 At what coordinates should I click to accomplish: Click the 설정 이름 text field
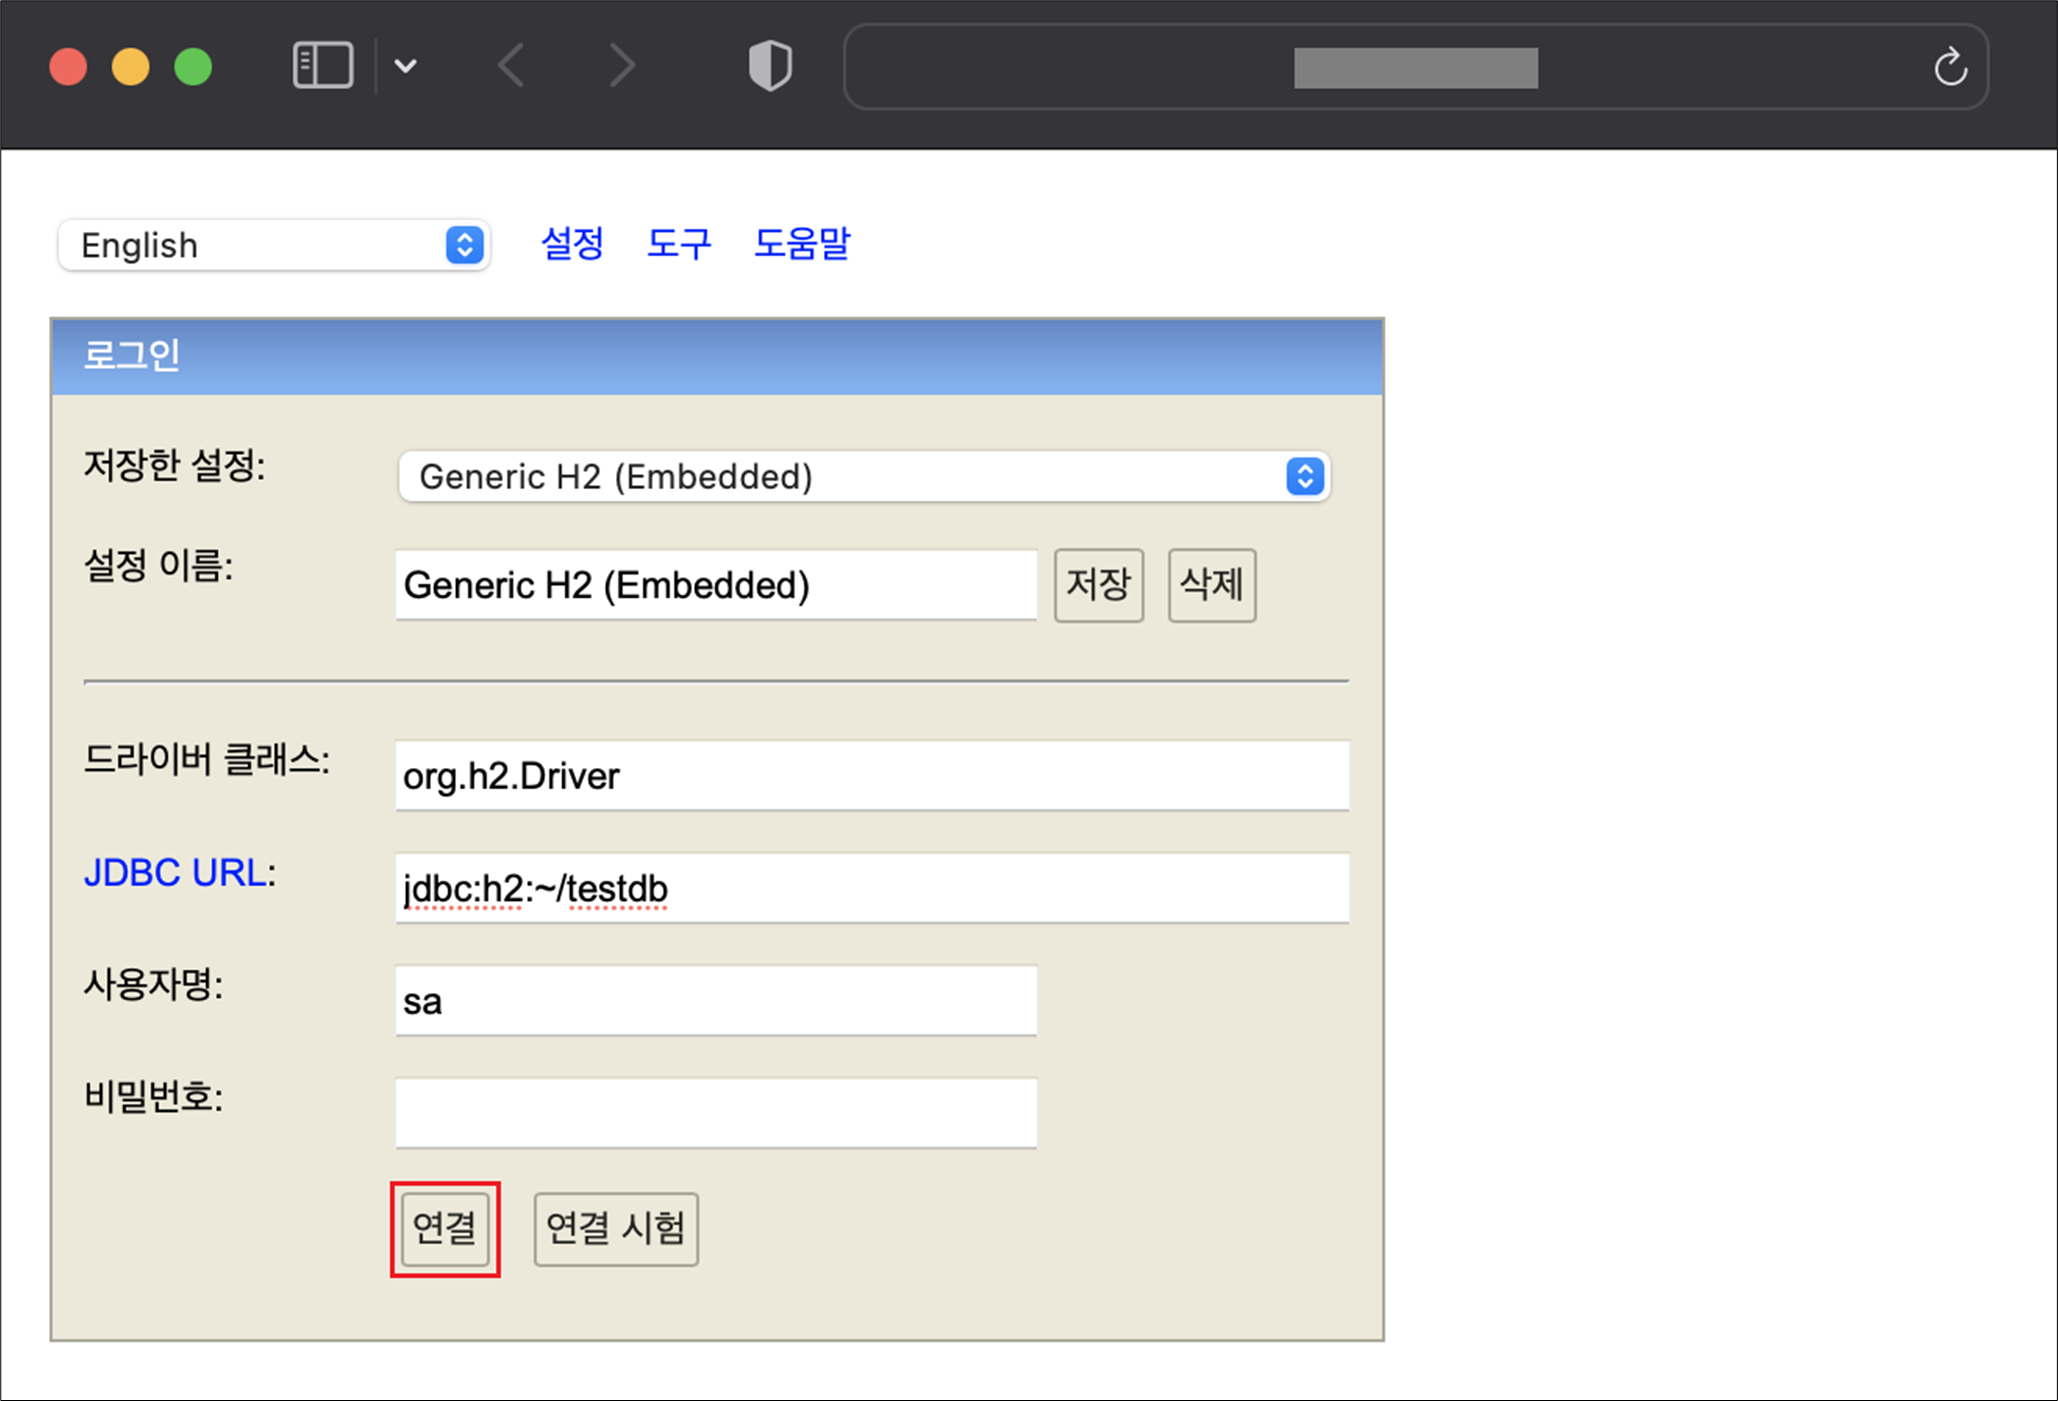coord(715,585)
